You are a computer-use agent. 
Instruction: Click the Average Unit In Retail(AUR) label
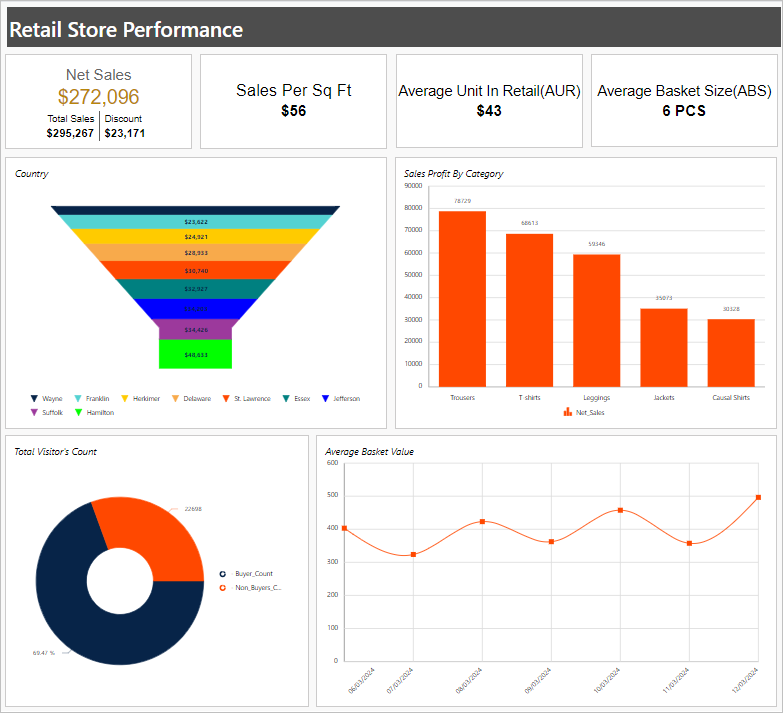pyautogui.click(x=489, y=91)
